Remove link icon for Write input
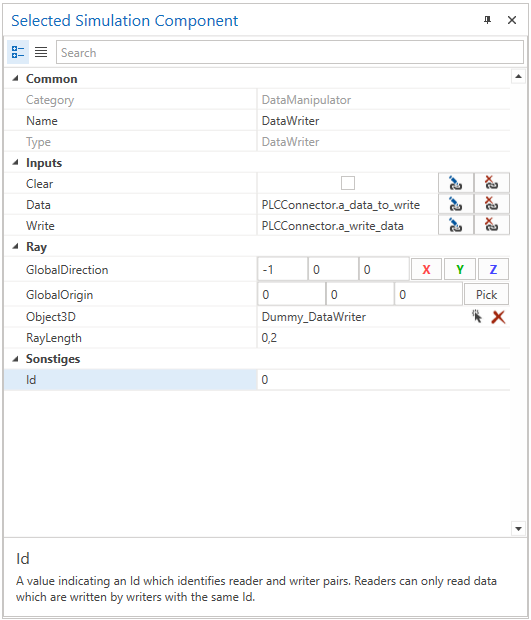This screenshot has width=531, height=620. click(492, 225)
